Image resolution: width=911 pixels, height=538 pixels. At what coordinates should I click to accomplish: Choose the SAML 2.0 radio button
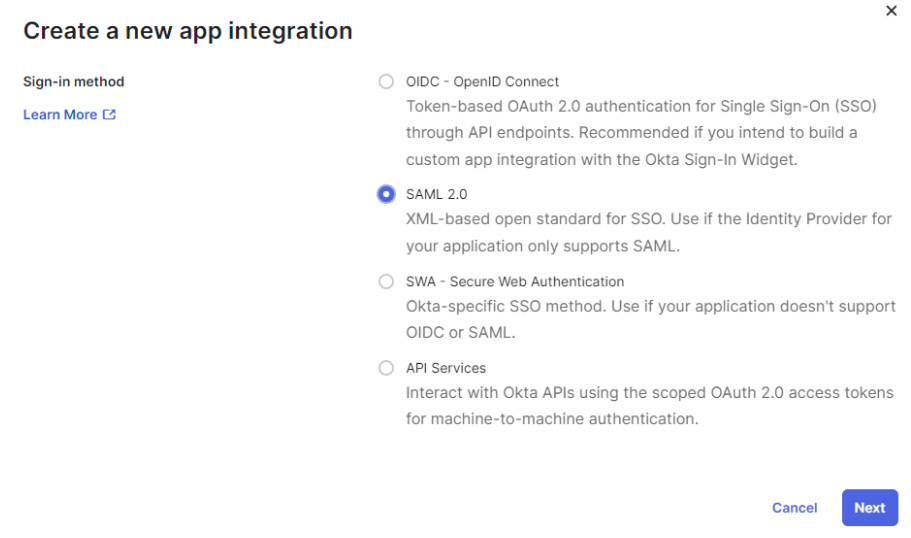click(x=386, y=195)
